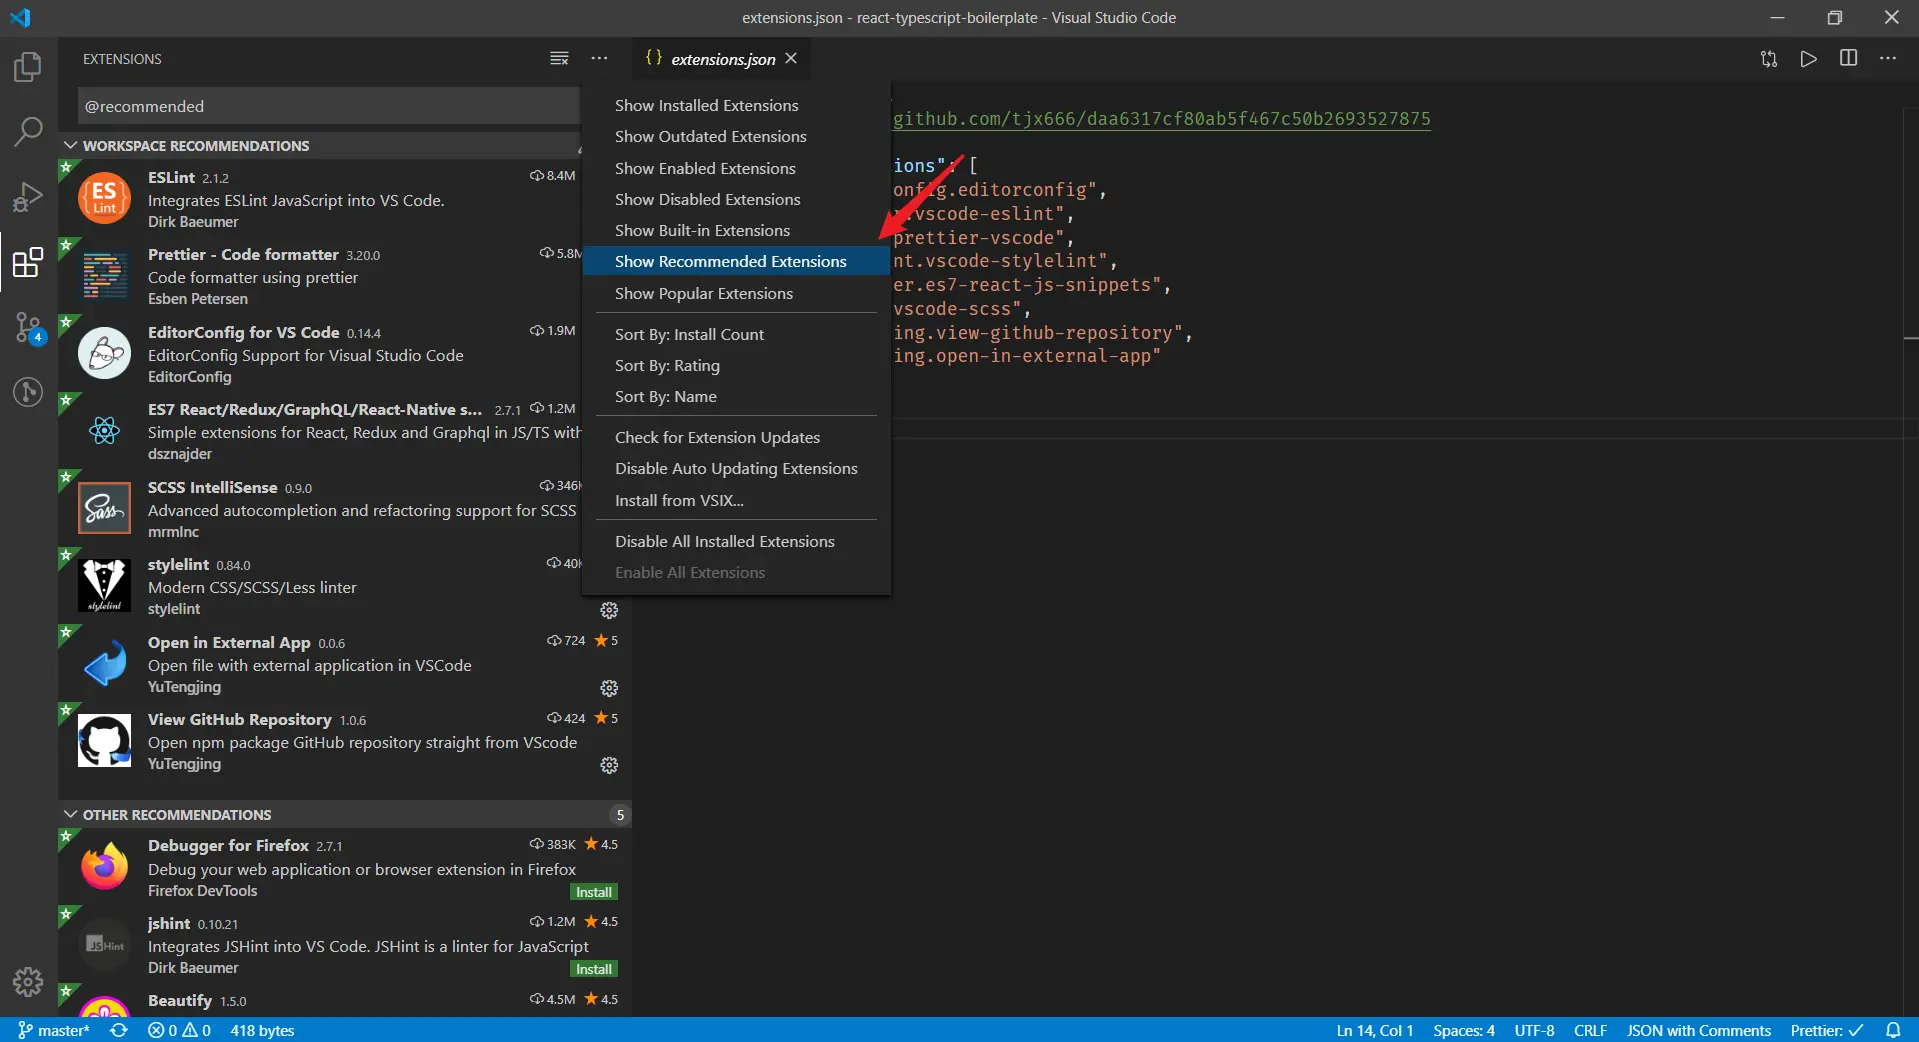Install the Debugger for Firefox extension
Image resolution: width=1919 pixels, height=1042 pixels.
tap(594, 891)
